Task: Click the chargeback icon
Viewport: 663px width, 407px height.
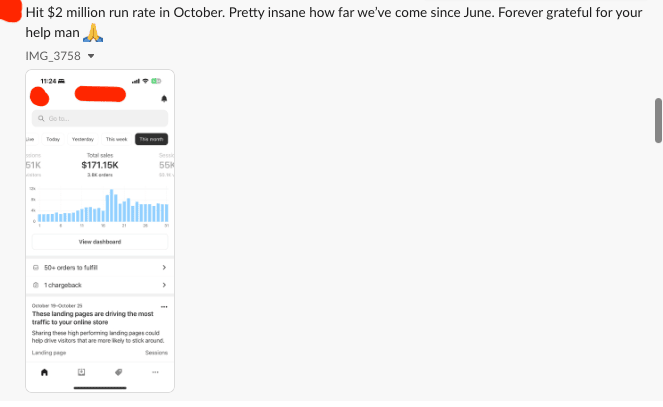Action: click(x=36, y=285)
